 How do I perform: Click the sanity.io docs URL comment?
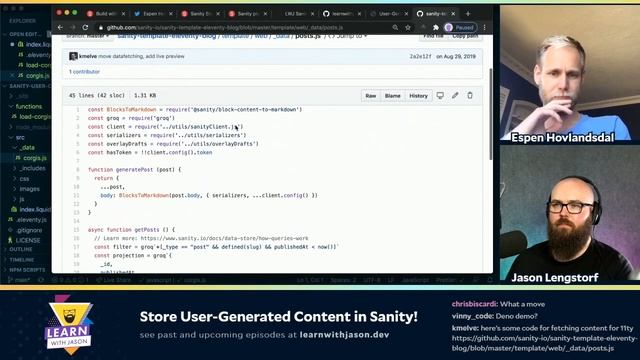pyautogui.click(x=224, y=238)
